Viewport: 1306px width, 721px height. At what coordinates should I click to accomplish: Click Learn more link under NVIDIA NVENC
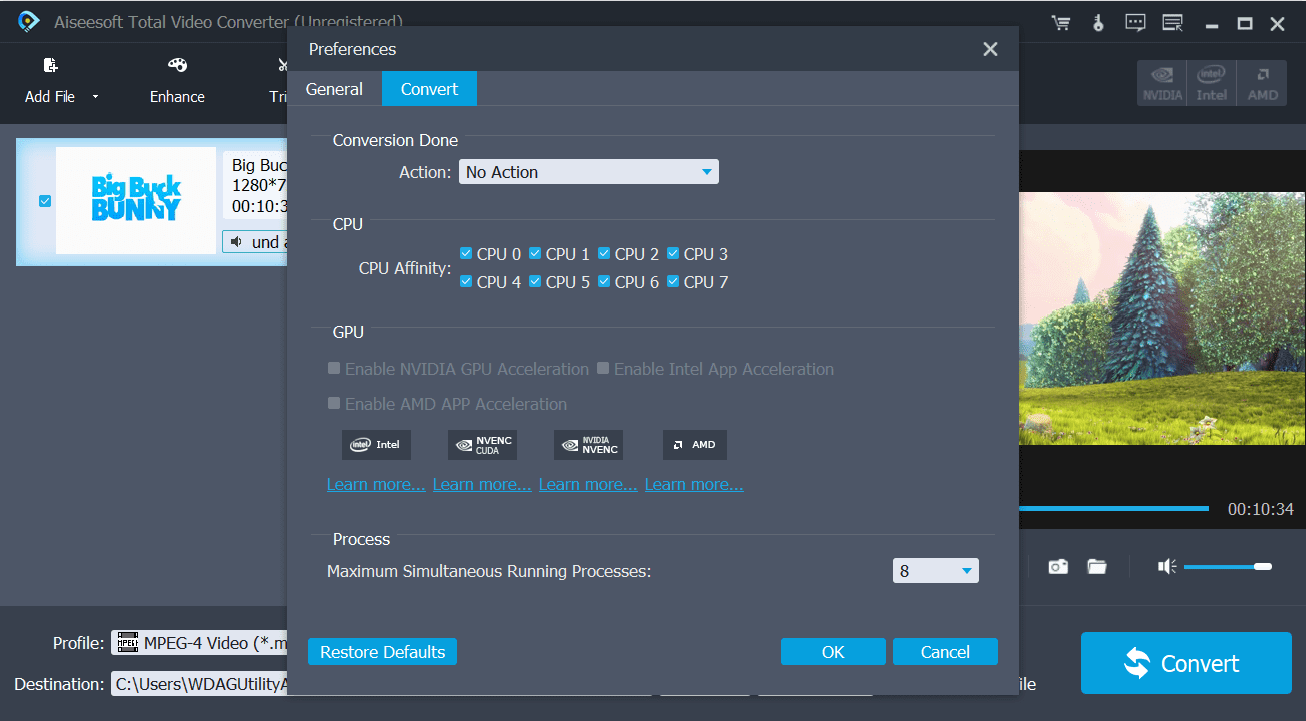[x=588, y=484]
